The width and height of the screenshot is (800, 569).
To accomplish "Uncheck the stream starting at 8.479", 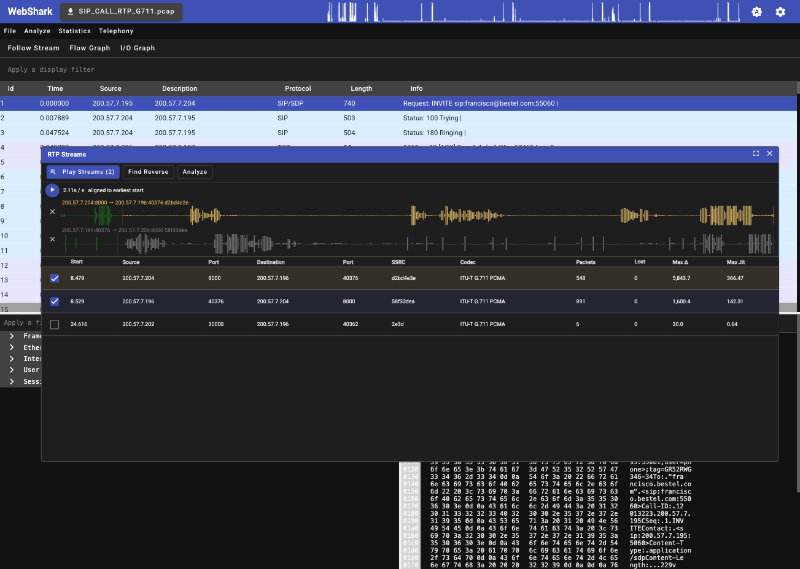I will click(55, 278).
